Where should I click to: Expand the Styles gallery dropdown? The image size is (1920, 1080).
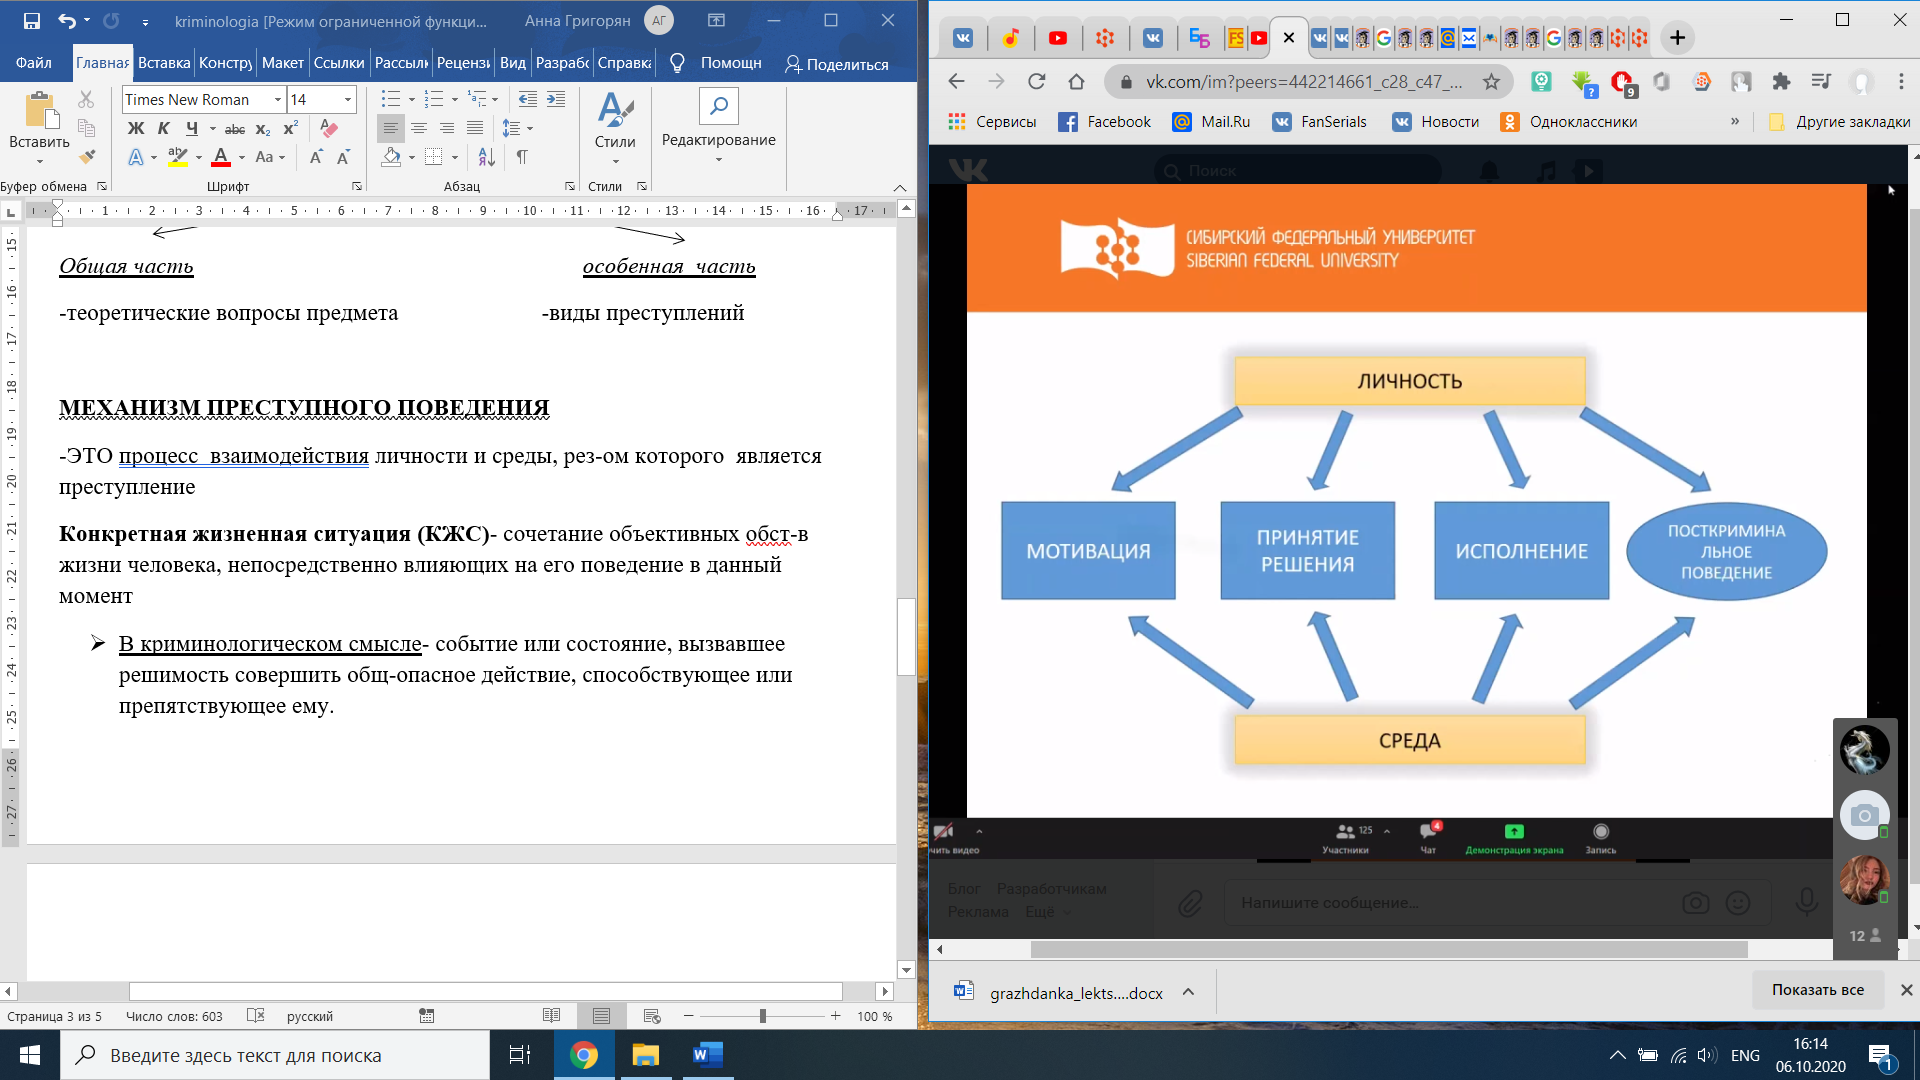point(615,161)
